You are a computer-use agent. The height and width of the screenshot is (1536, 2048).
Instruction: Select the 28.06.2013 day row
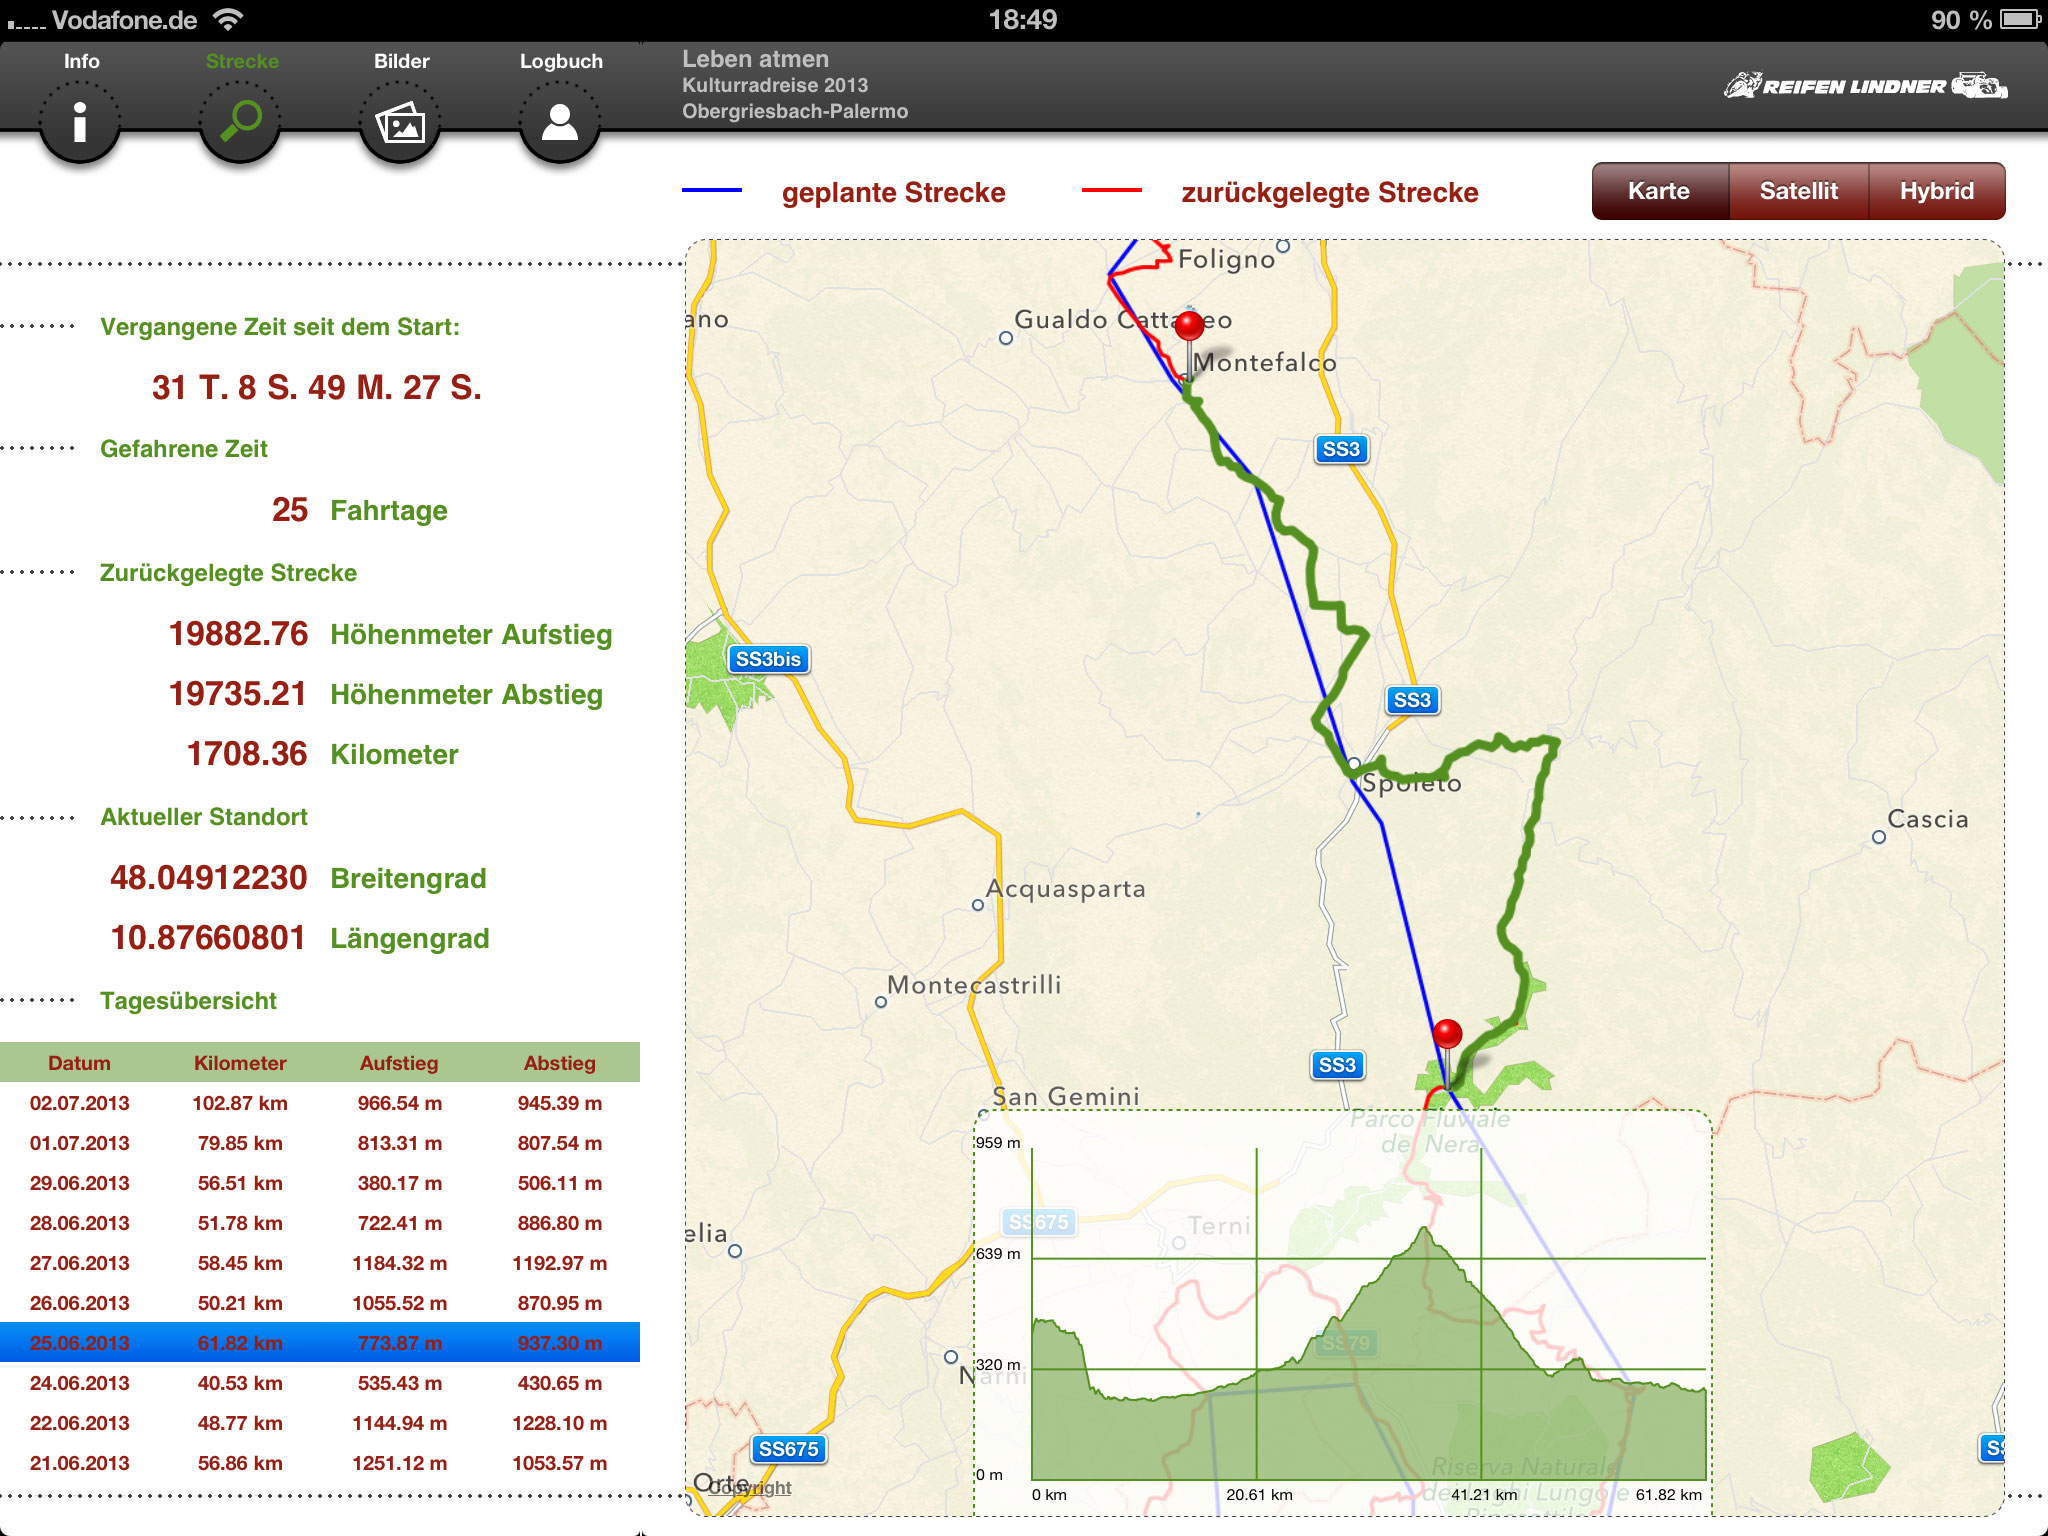click(x=320, y=1223)
